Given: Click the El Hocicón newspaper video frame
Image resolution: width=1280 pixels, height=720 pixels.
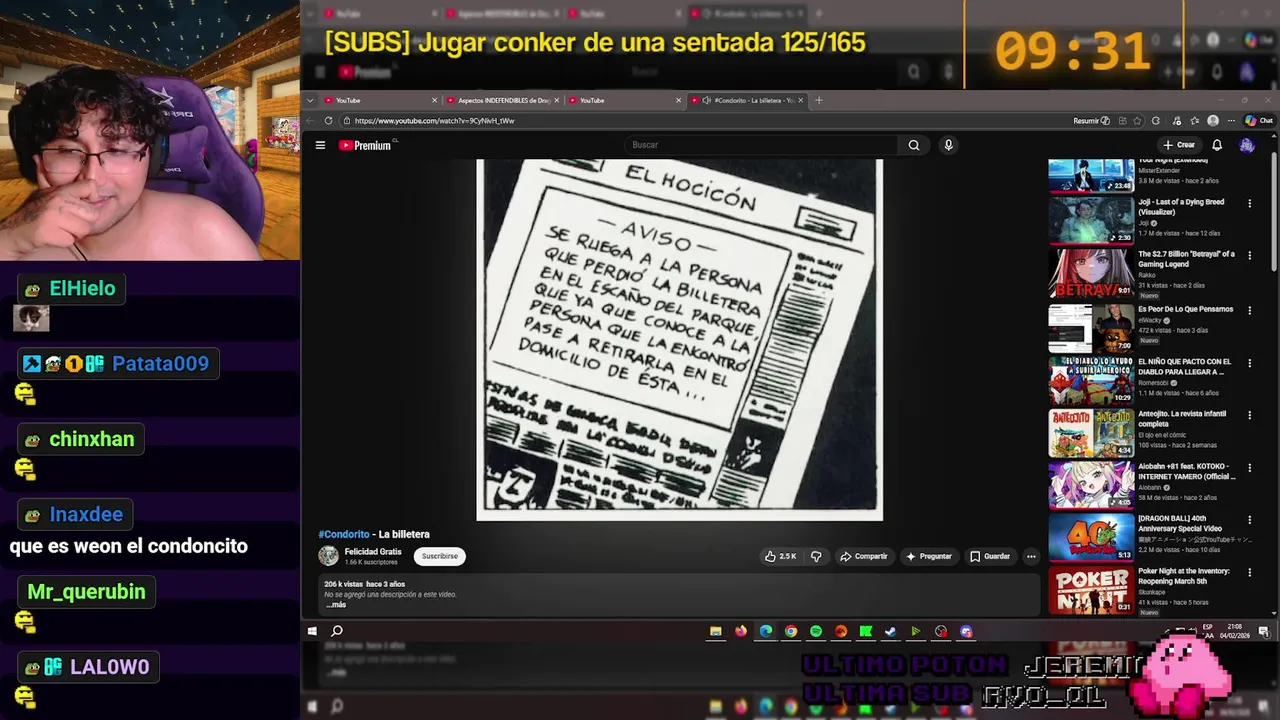Looking at the screenshot, I should click(679, 340).
